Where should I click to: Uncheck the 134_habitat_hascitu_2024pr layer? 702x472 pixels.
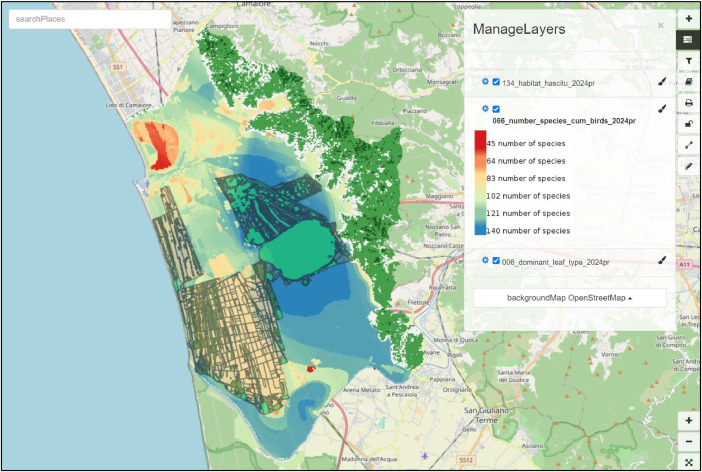click(x=496, y=82)
